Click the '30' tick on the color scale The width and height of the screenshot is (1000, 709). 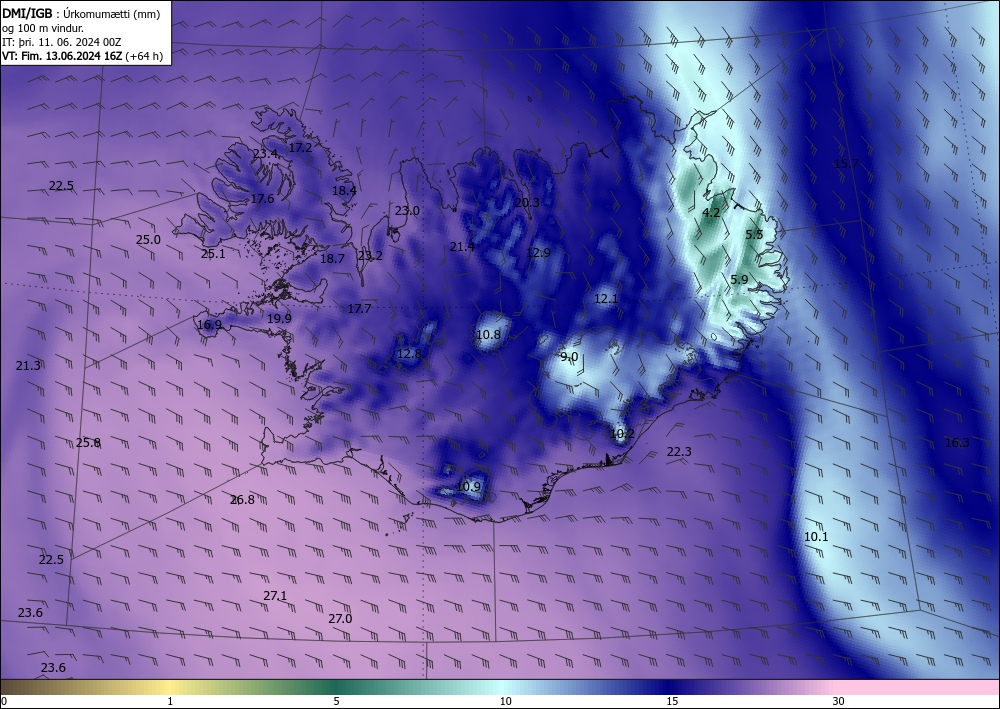838,701
